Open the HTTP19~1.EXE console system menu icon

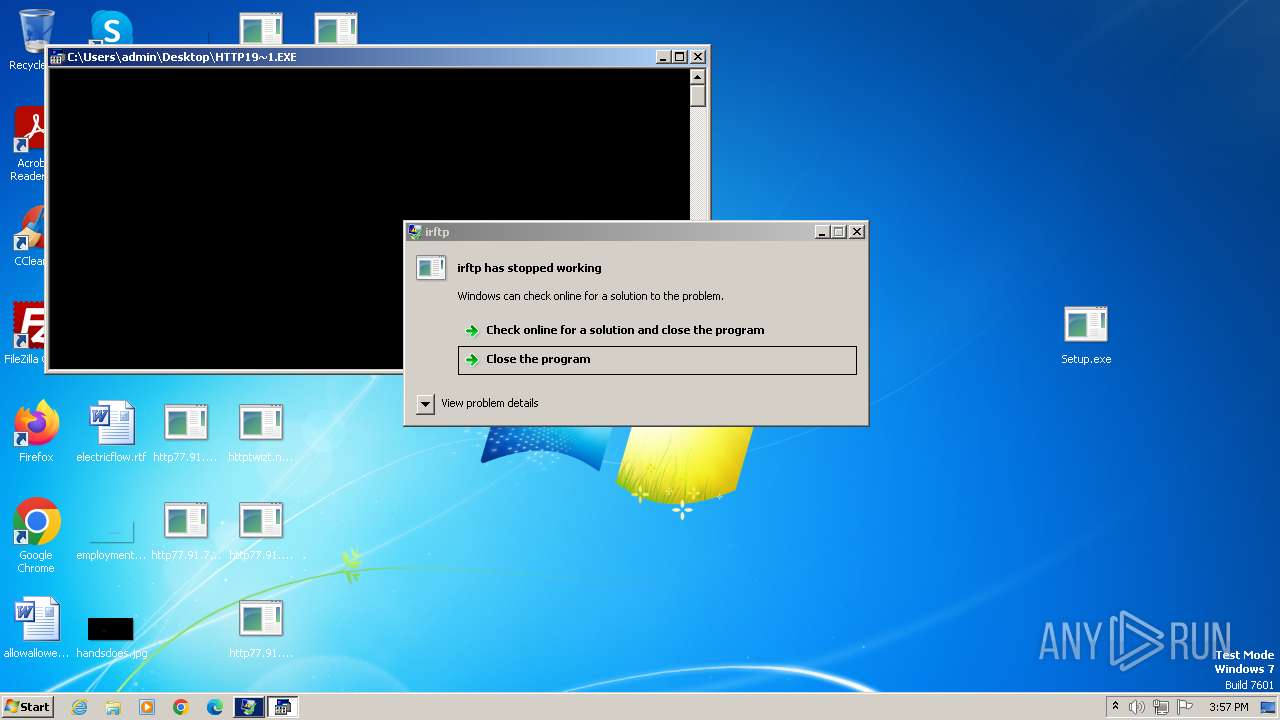tap(57, 57)
